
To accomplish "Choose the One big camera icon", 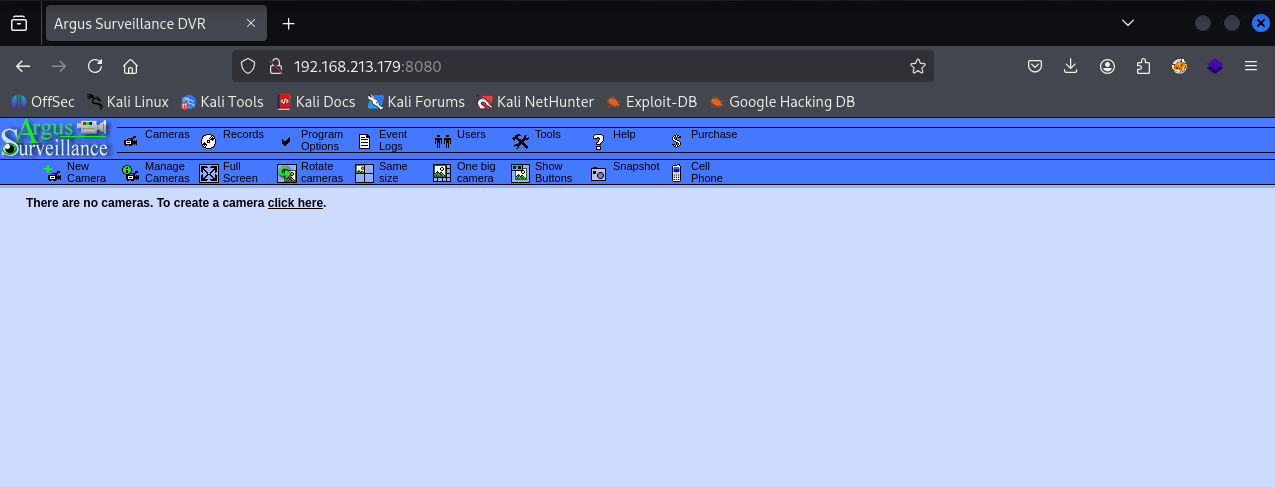I will point(442,173).
